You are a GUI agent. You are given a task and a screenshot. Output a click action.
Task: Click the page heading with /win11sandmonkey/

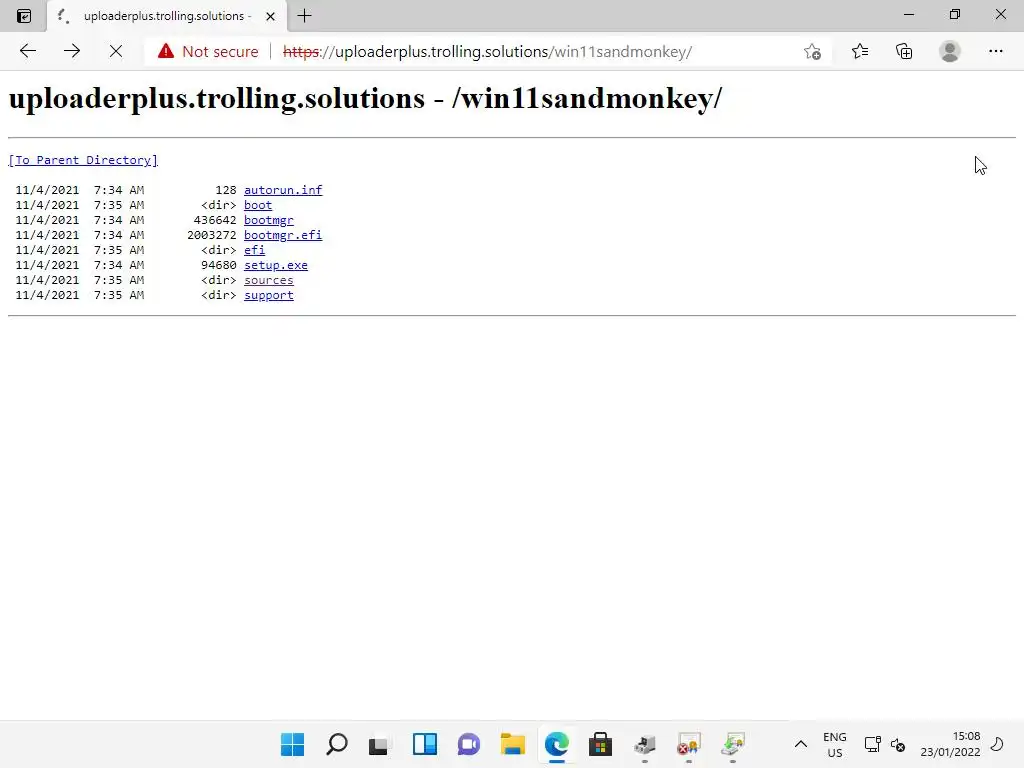(366, 99)
